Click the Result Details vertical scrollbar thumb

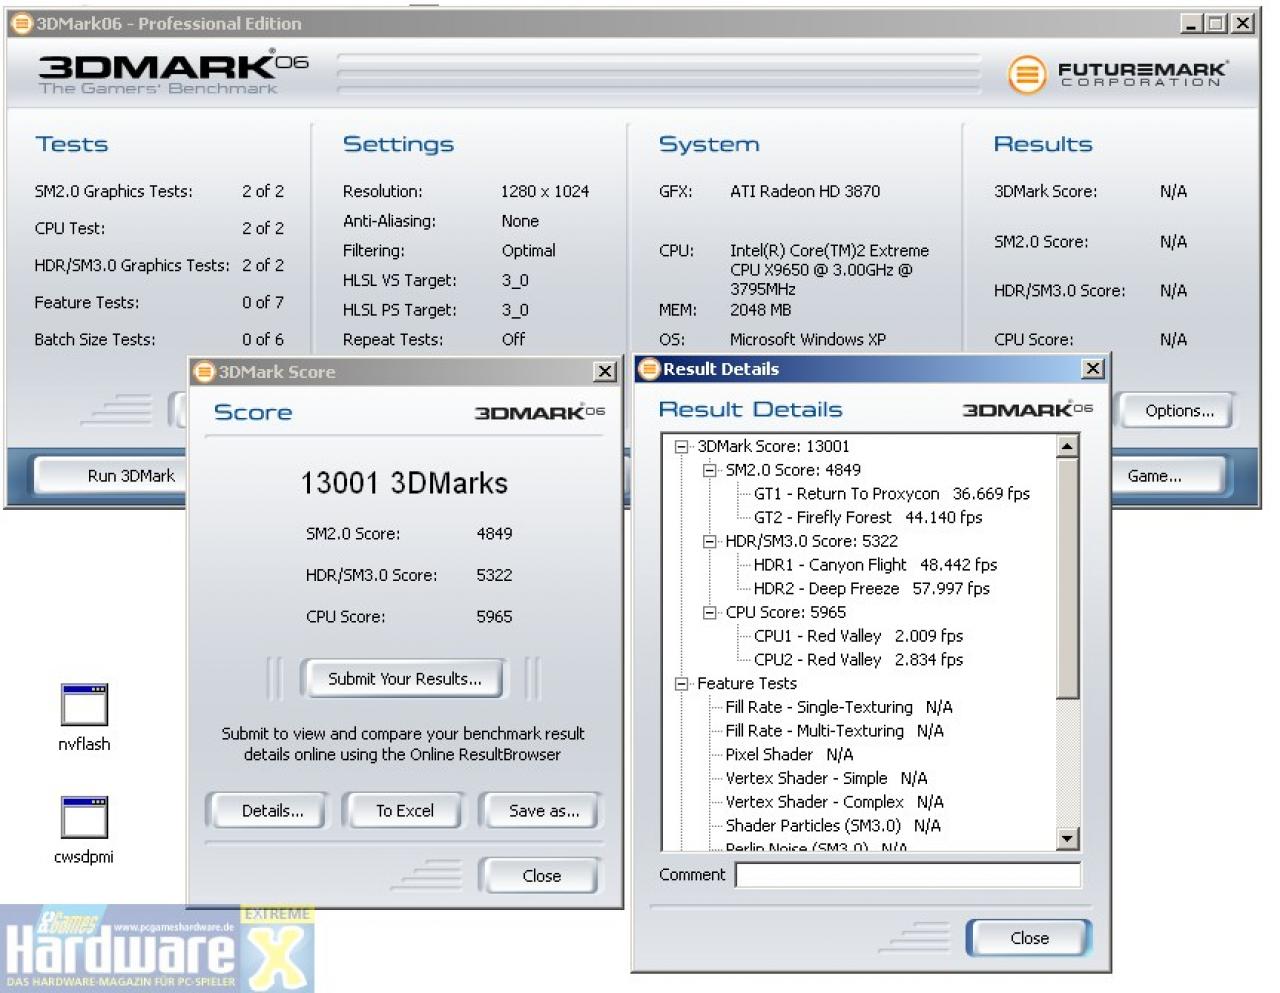1068,579
